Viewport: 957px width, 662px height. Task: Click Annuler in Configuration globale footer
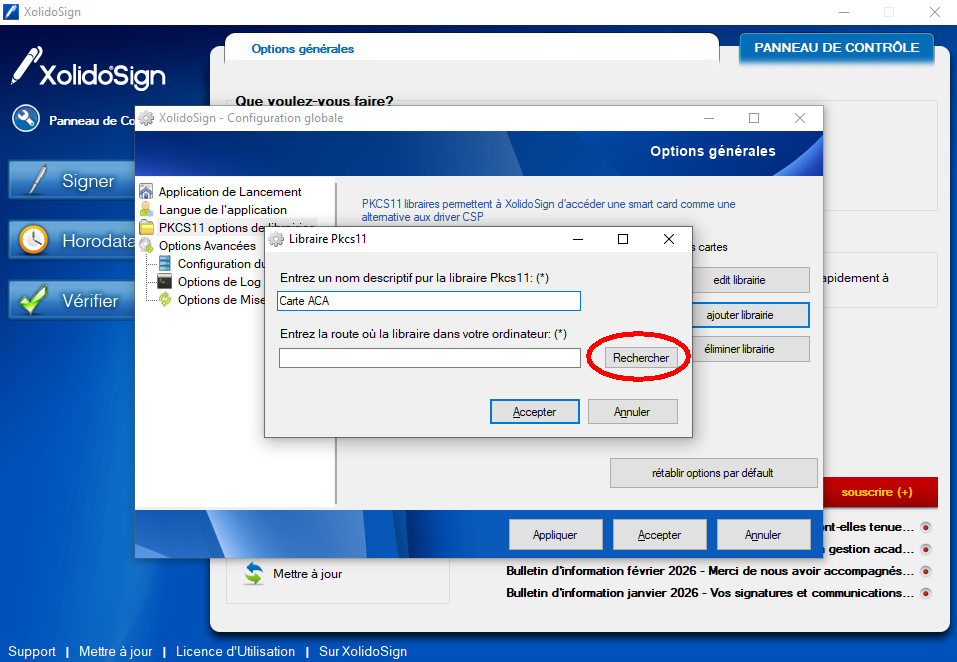764,535
